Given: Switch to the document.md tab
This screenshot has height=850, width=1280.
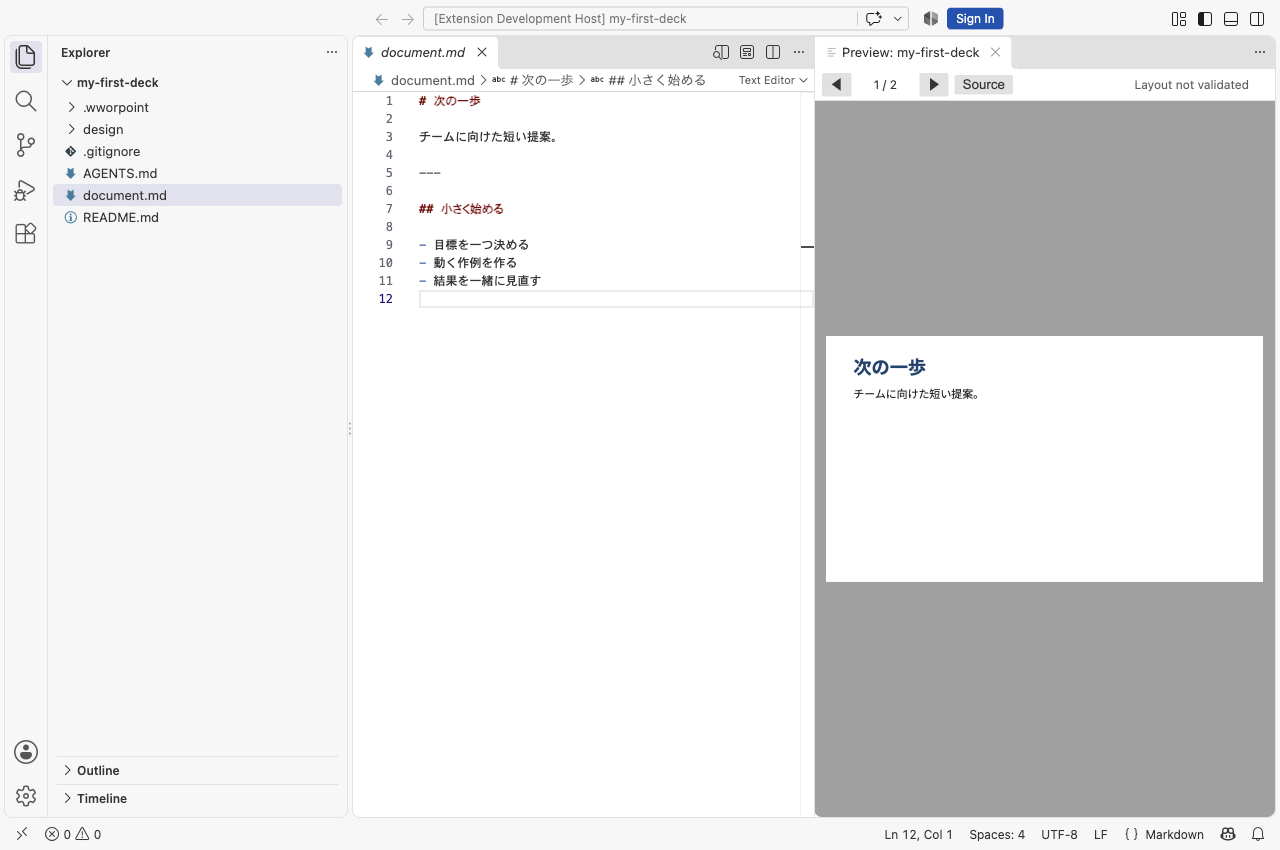Looking at the screenshot, I should point(423,52).
